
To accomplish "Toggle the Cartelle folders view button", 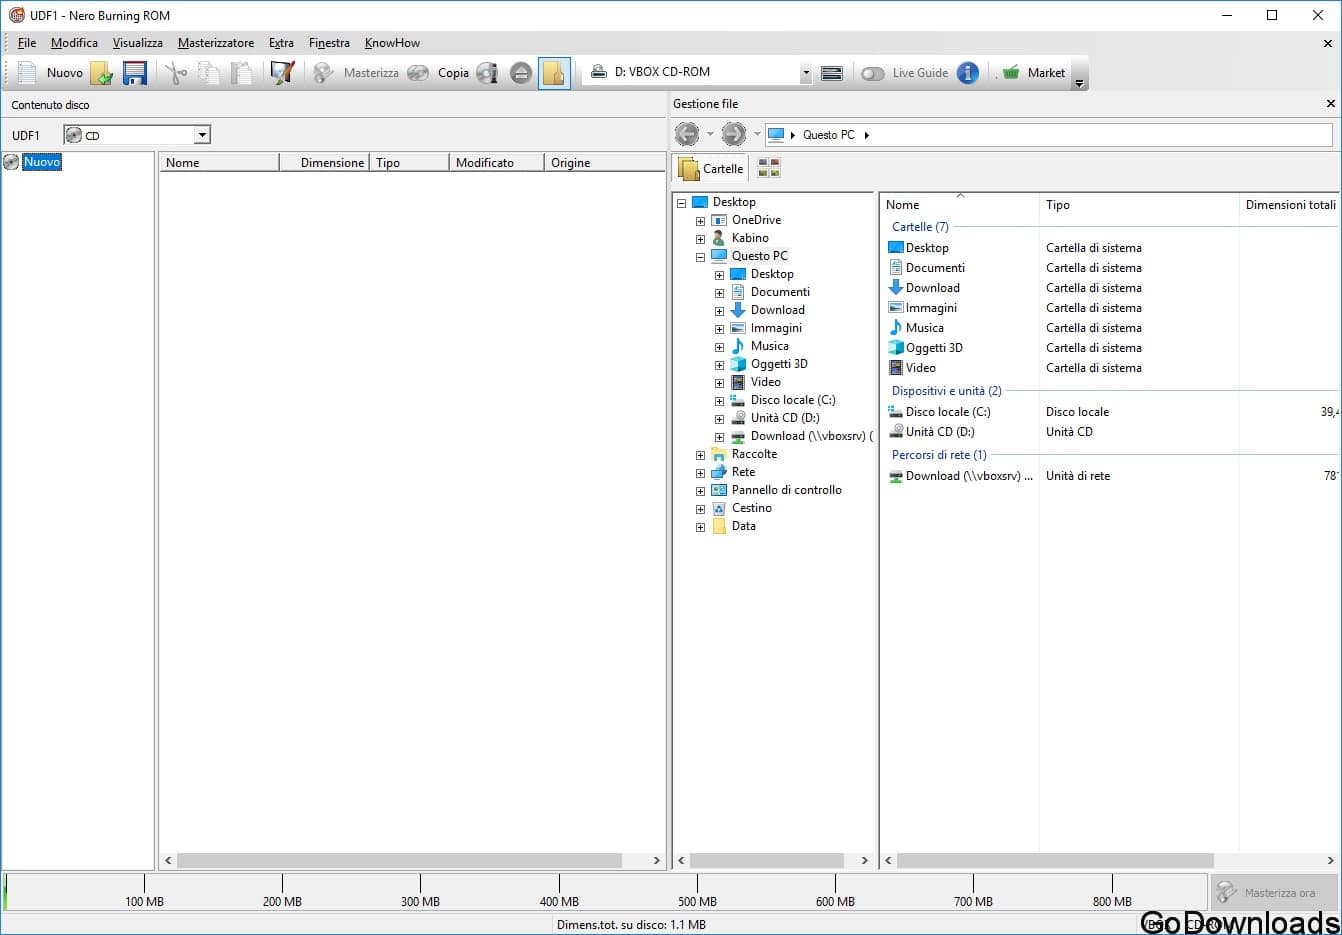I will [x=711, y=168].
